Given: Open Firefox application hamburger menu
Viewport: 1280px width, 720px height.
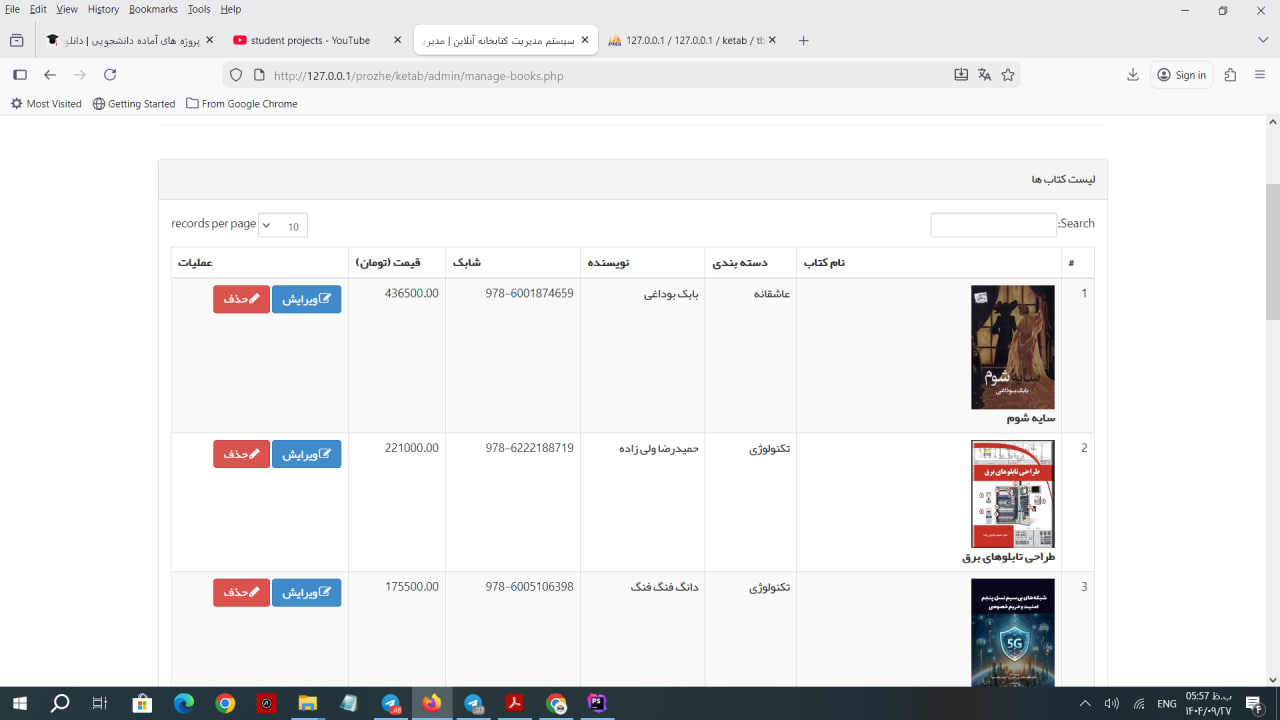Looking at the screenshot, I should click(1260, 75).
